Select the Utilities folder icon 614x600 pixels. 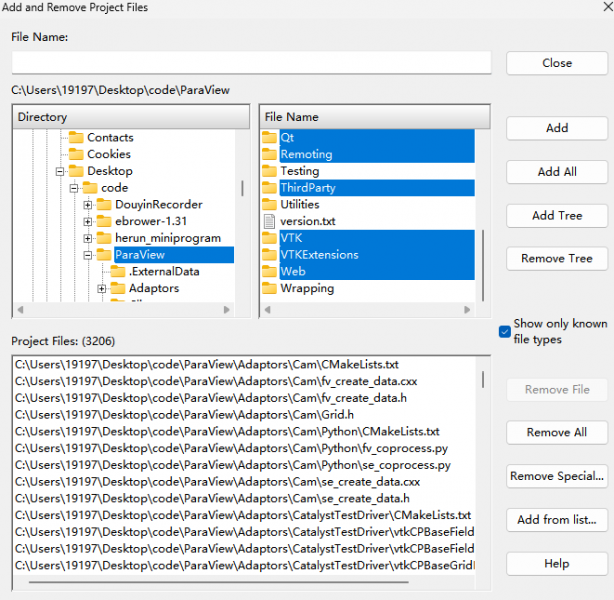[269, 204]
